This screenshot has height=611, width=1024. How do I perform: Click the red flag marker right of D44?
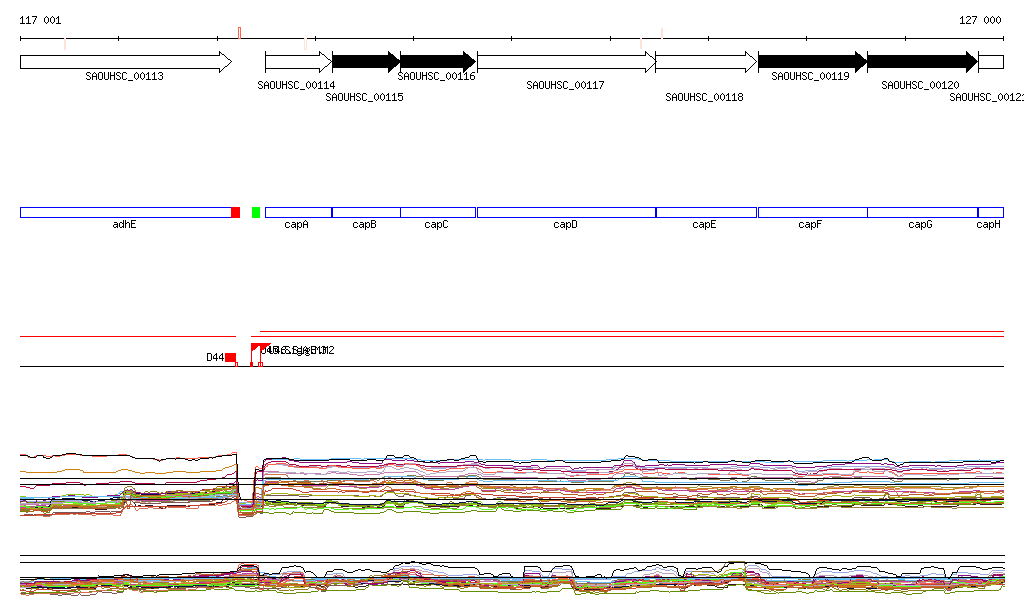coord(258,349)
